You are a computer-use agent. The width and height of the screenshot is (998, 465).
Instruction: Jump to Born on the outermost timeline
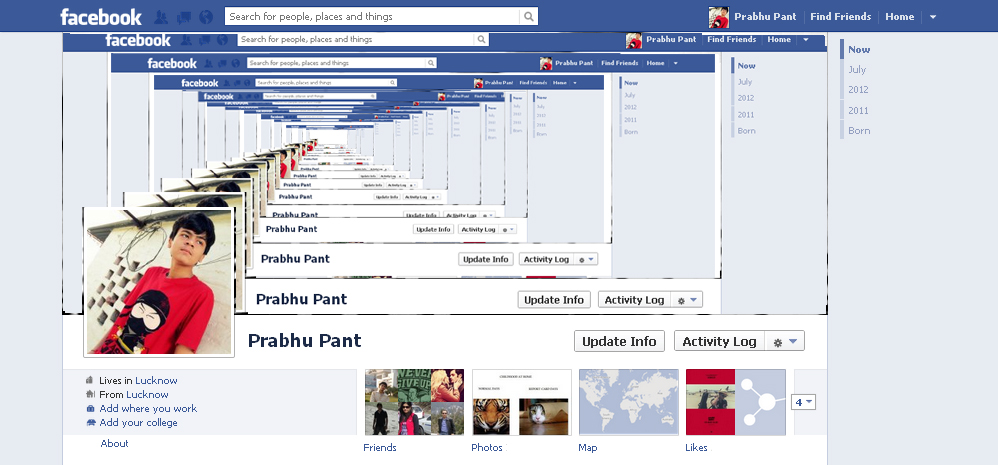859,130
